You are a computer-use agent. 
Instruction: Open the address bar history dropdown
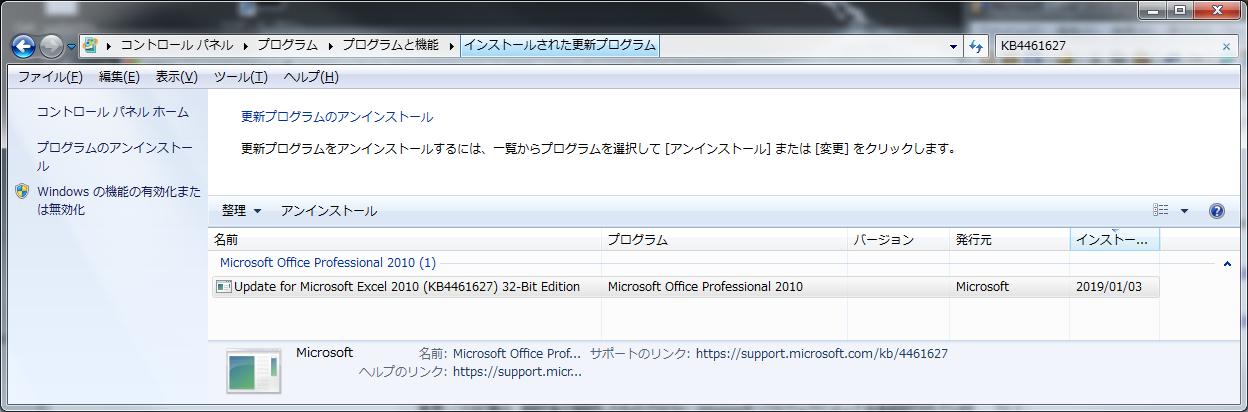click(x=953, y=47)
